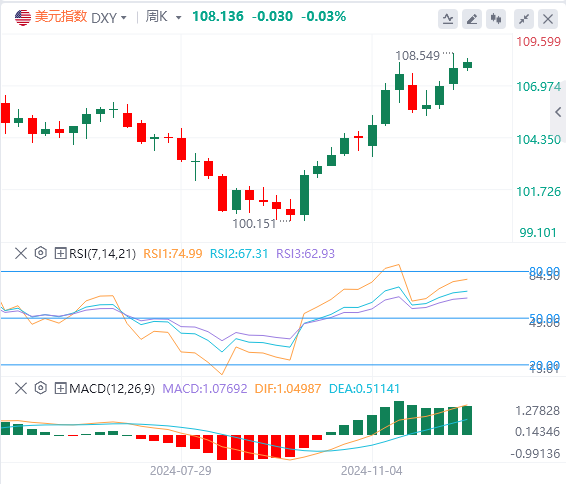Click the latest weekly candlestick

click(x=467, y=65)
